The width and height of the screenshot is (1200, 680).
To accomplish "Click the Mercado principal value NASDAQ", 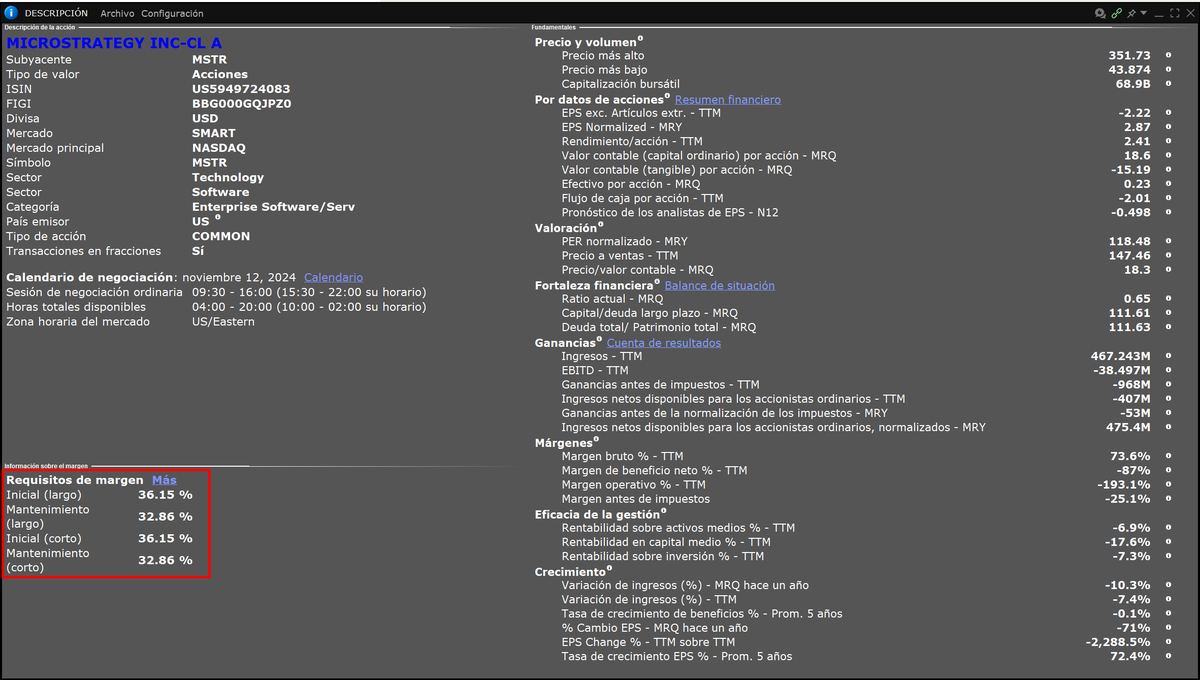I will pyautogui.click(x=217, y=148).
